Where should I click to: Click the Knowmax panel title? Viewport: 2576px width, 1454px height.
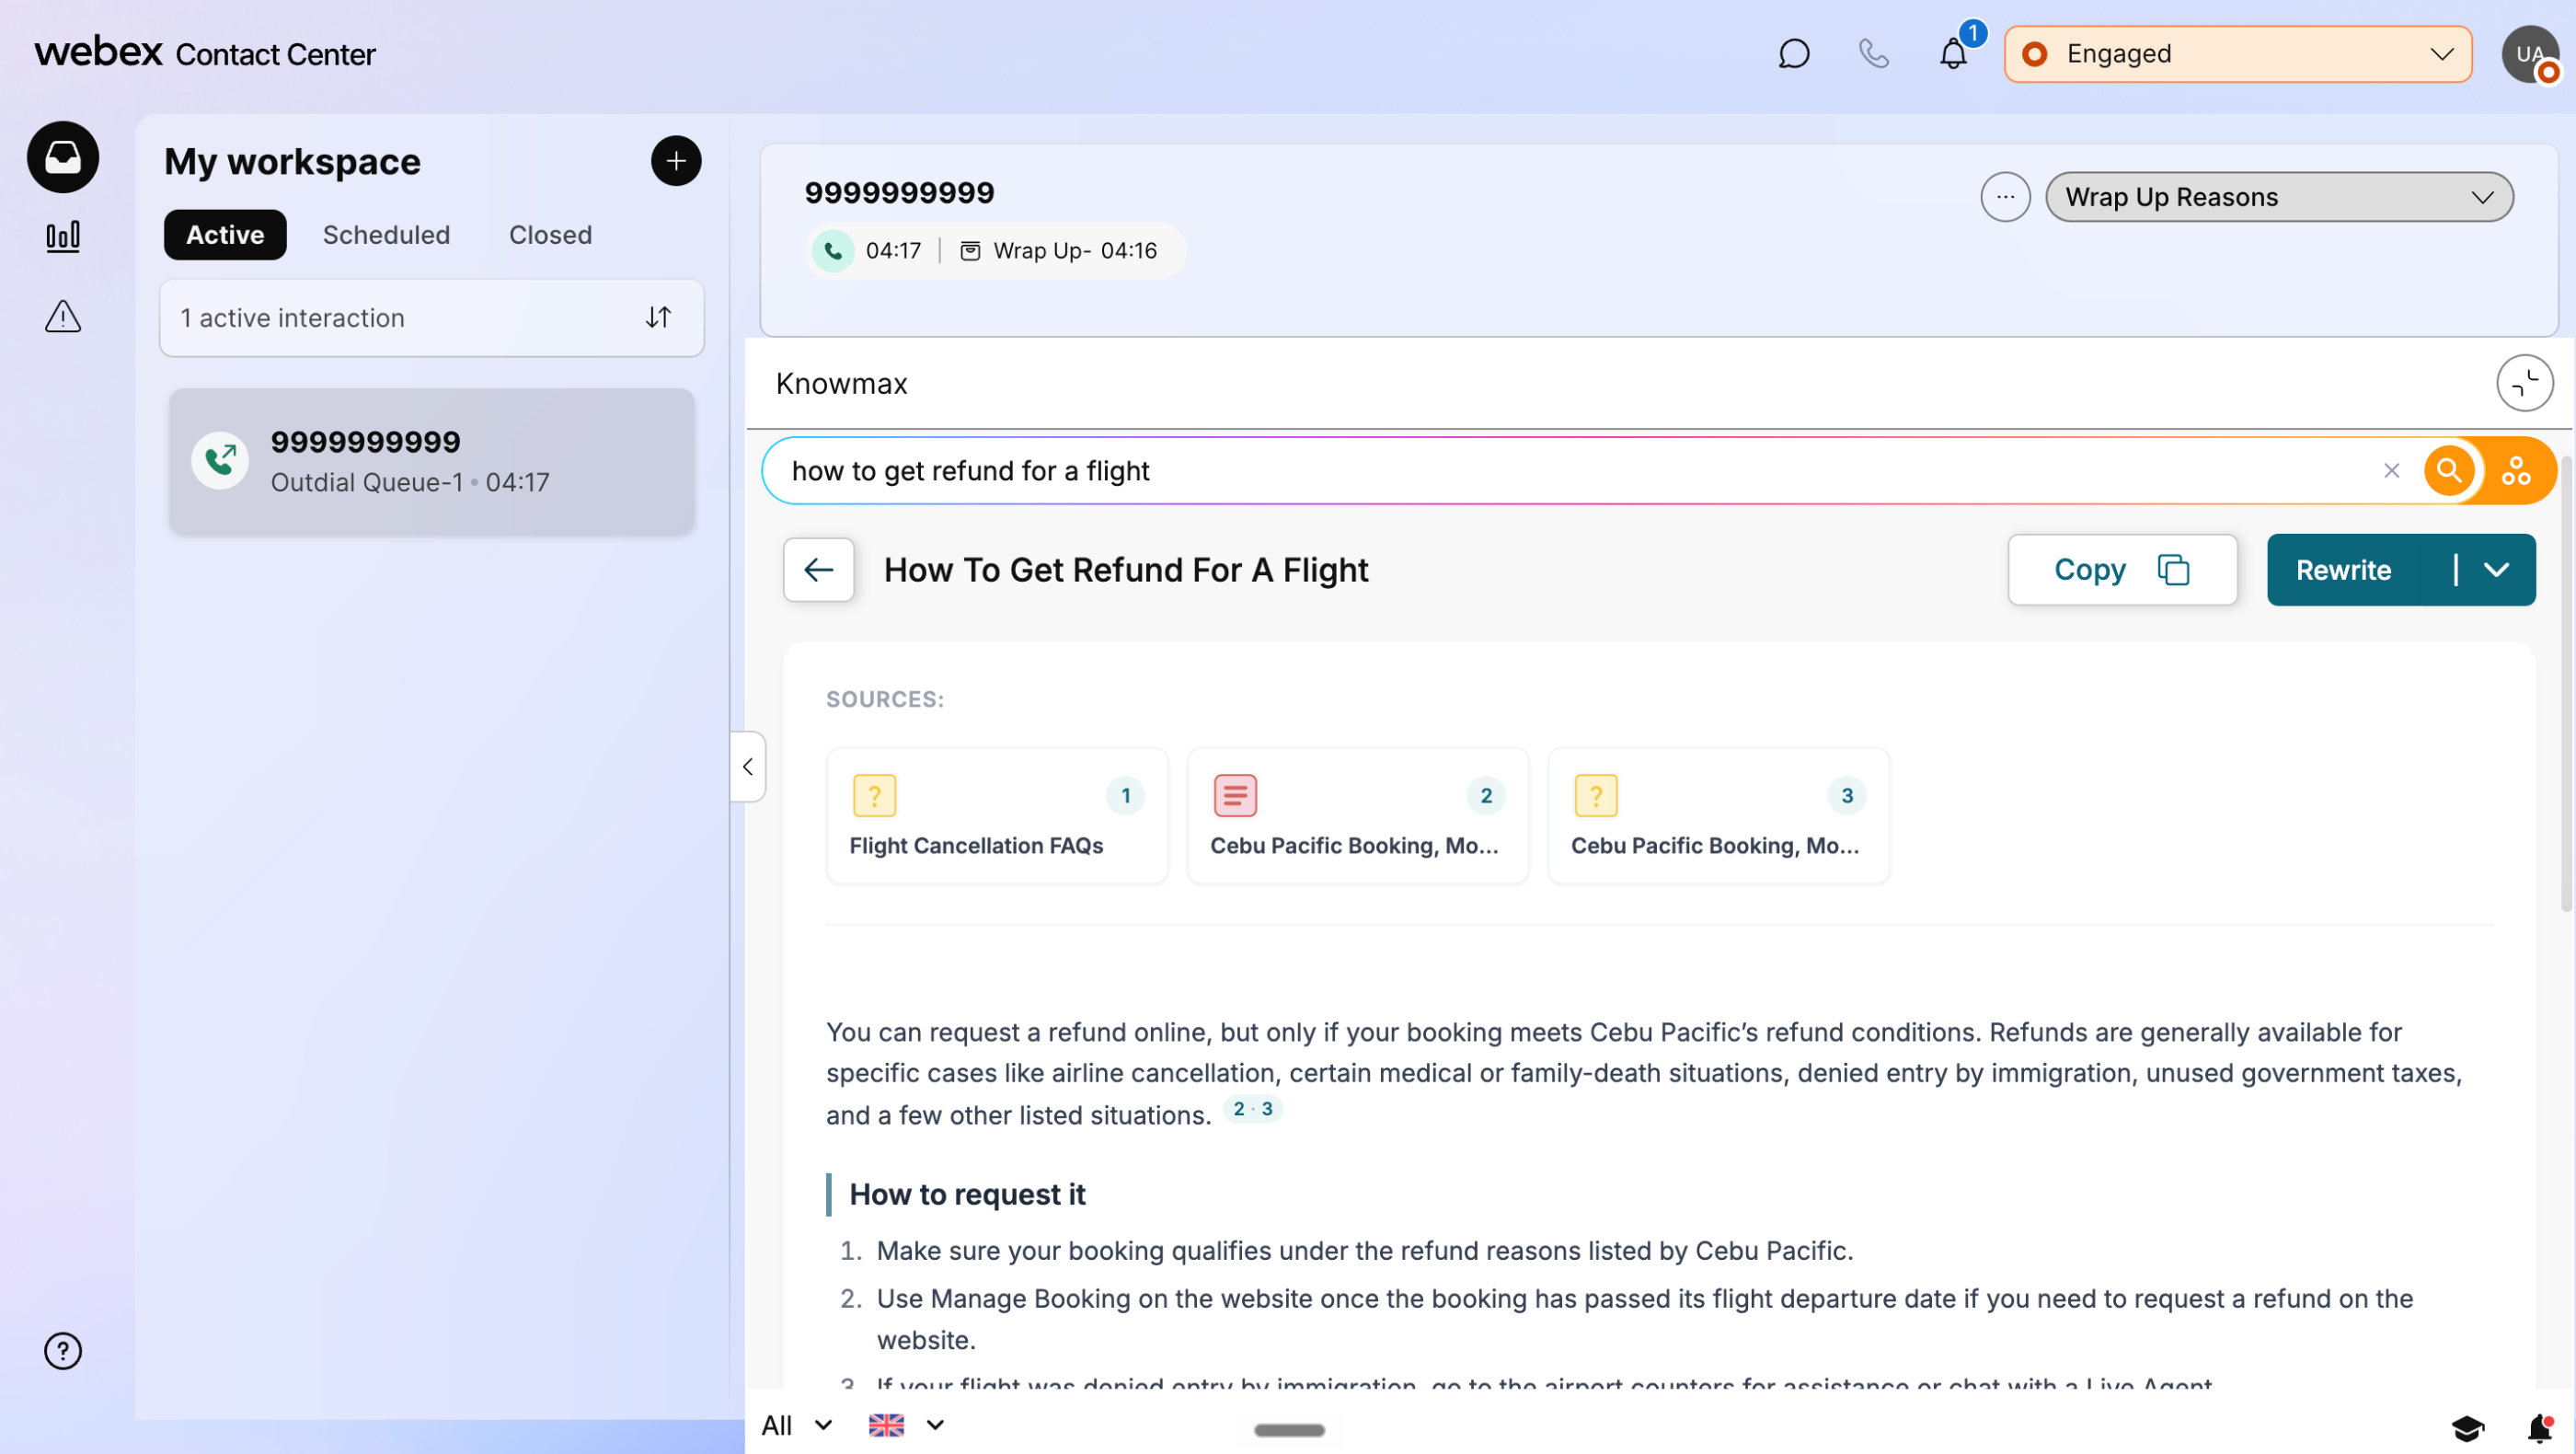[841, 383]
